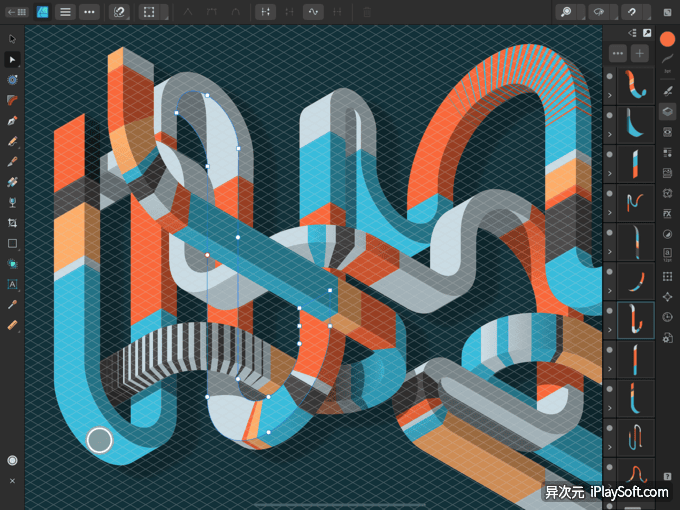Hide the blue curved wedge layer
This screenshot has width=680, height=510.
pyautogui.click(x=609, y=115)
